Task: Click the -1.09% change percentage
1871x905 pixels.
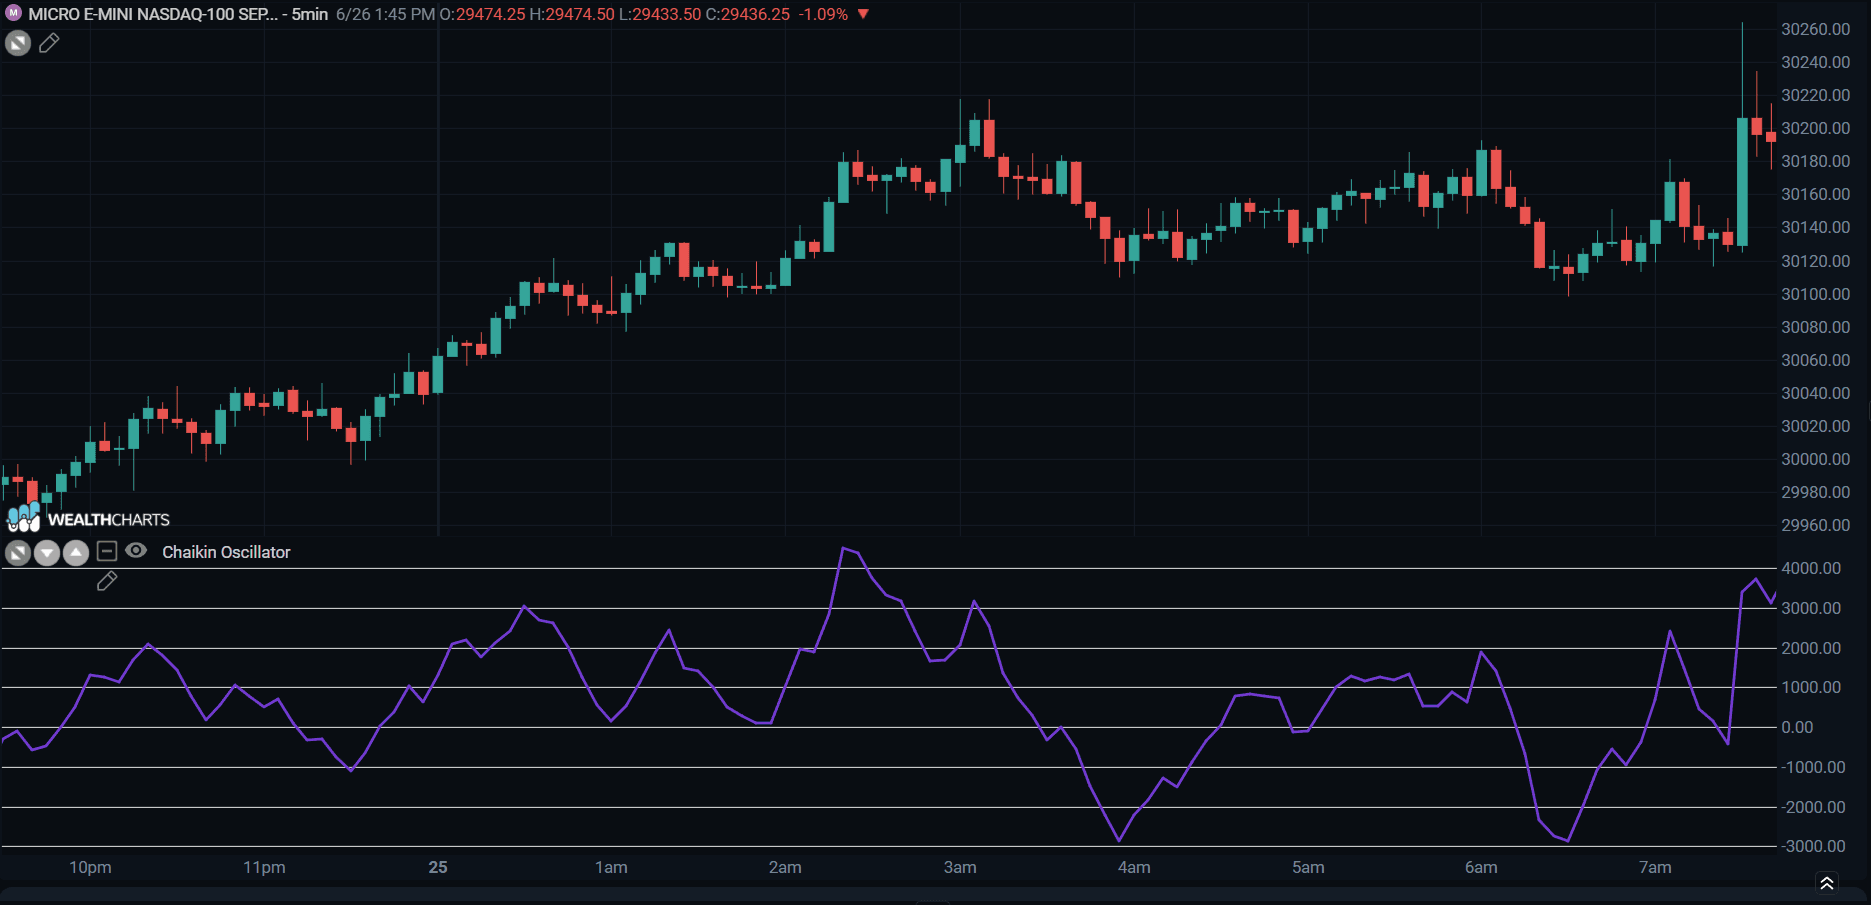Action: (823, 14)
